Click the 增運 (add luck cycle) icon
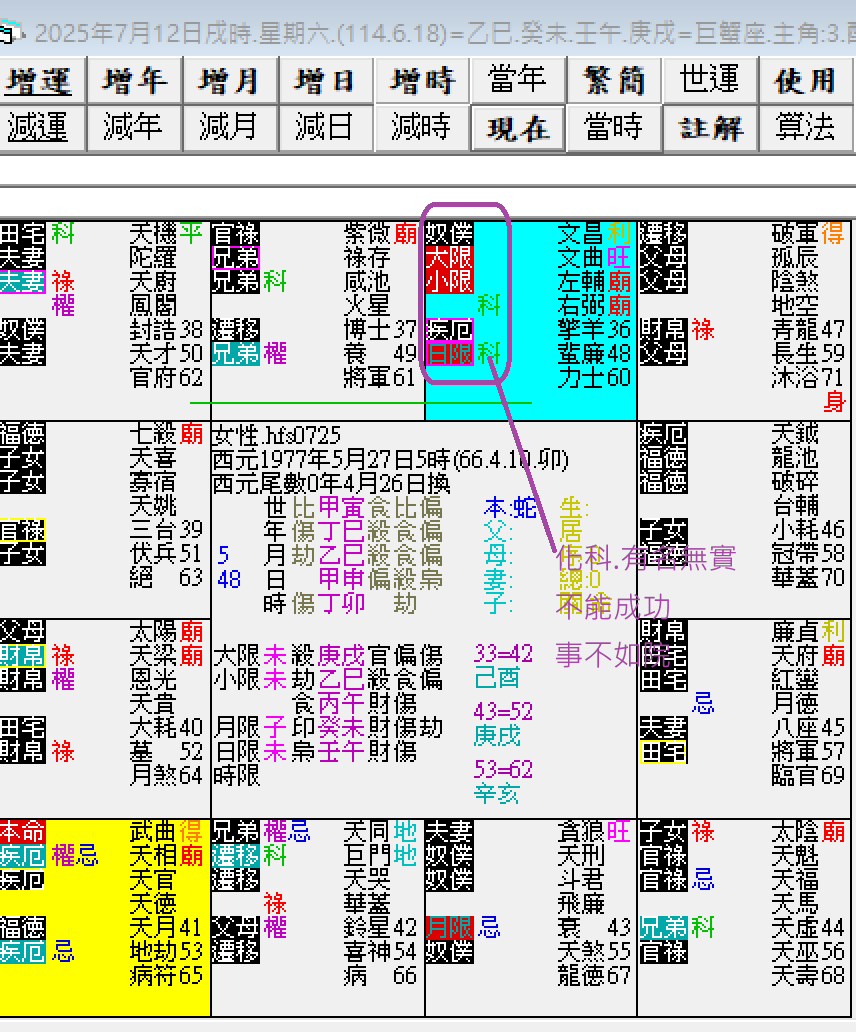Viewport: 856px width, 1032px height. point(42,81)
